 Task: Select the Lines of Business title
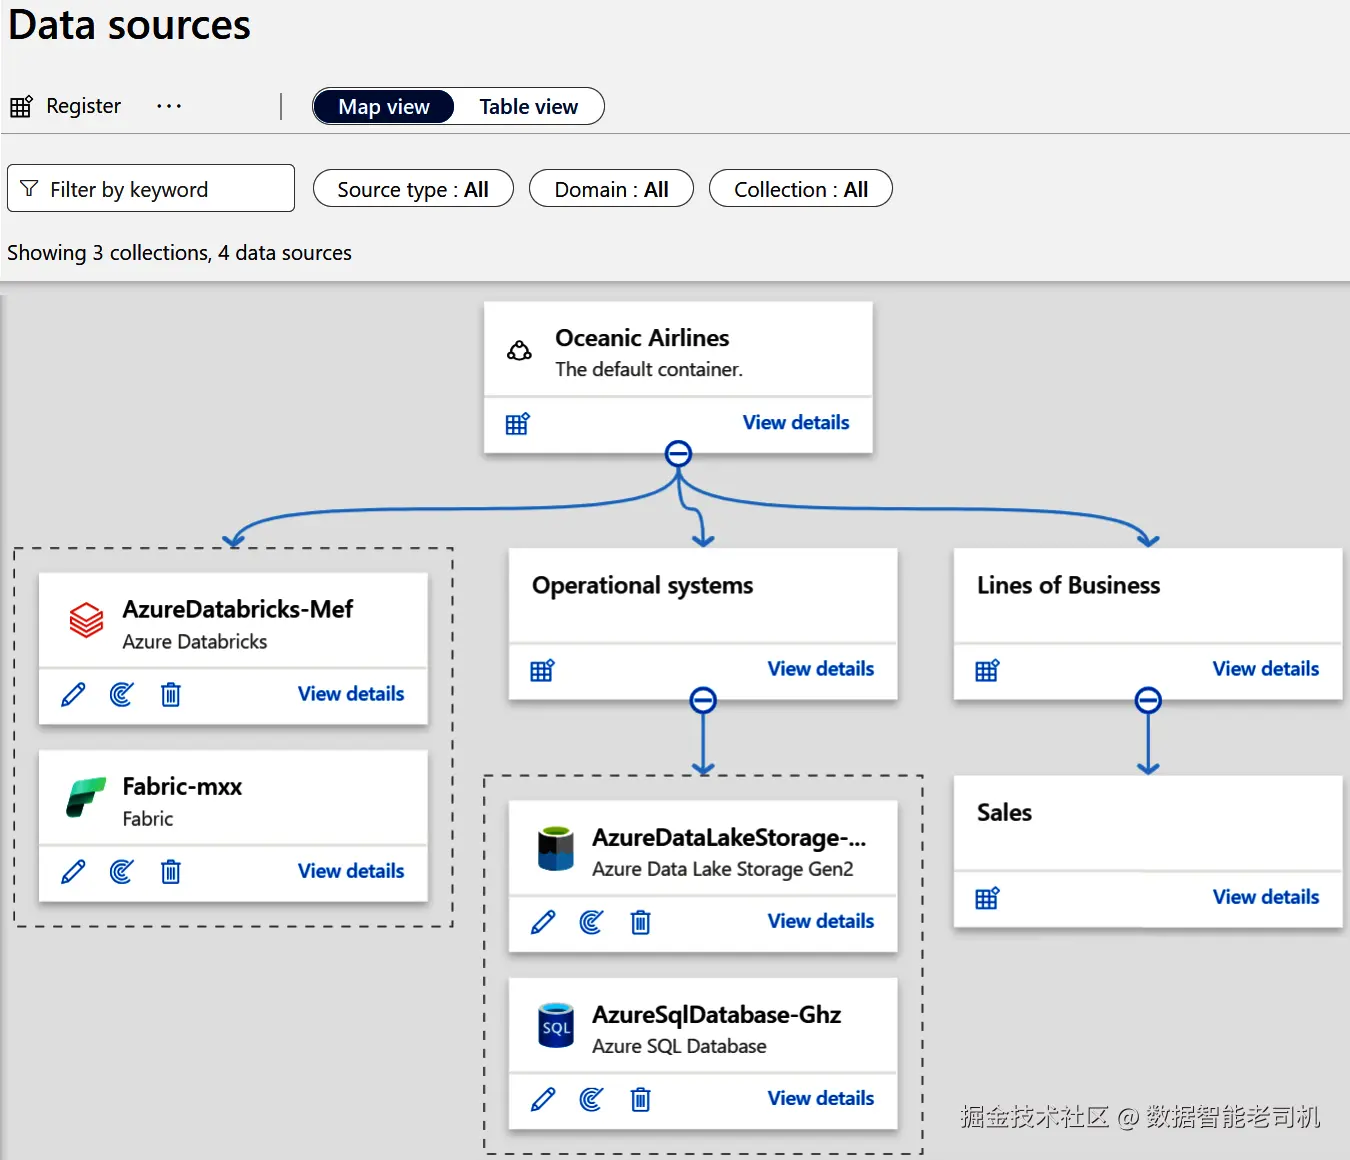coord(1069,585)
